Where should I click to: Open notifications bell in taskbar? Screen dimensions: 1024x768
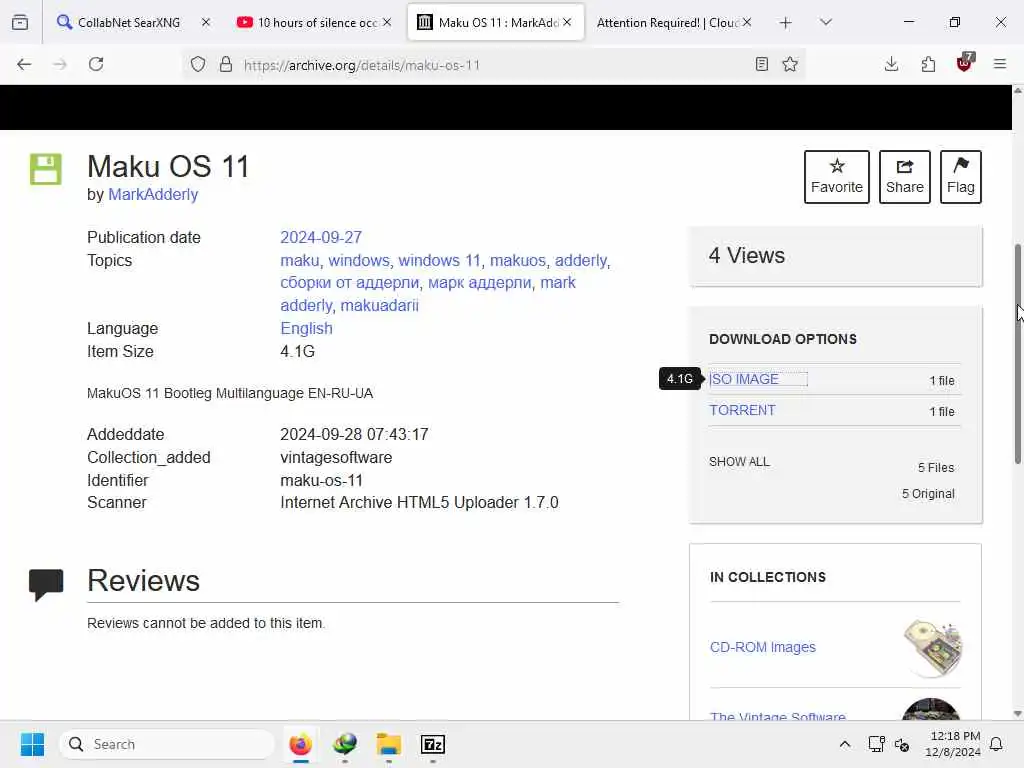pos(997,744)
